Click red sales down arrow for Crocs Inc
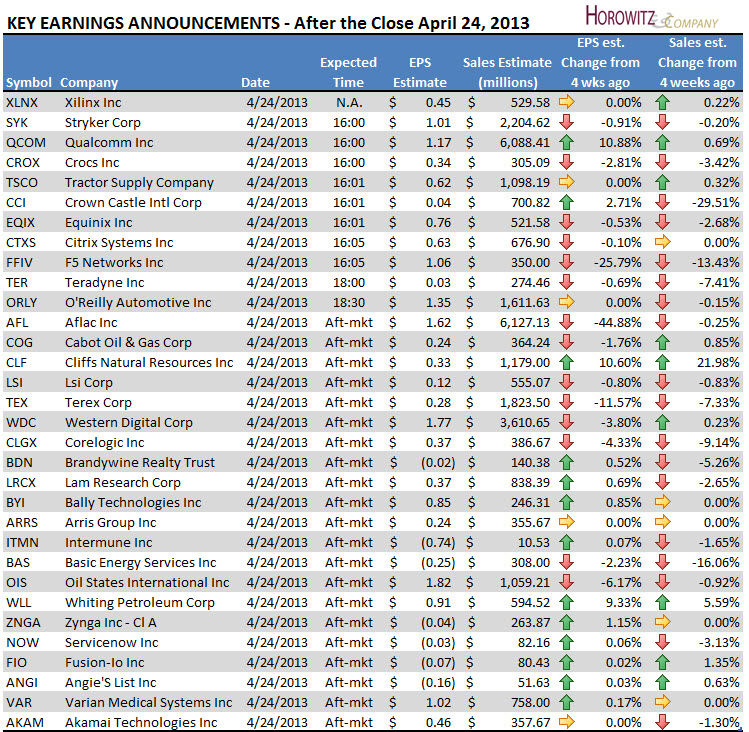 coord(663,162)
